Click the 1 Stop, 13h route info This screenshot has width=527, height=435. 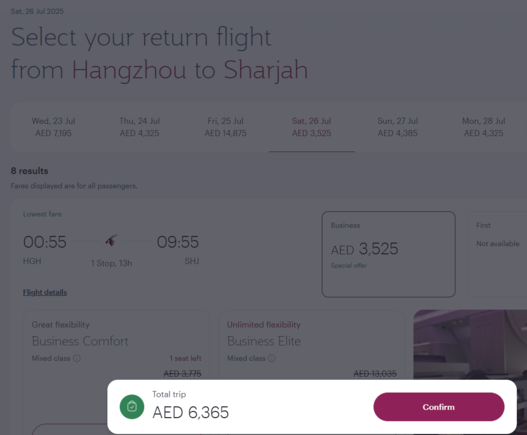click(112, 263)
